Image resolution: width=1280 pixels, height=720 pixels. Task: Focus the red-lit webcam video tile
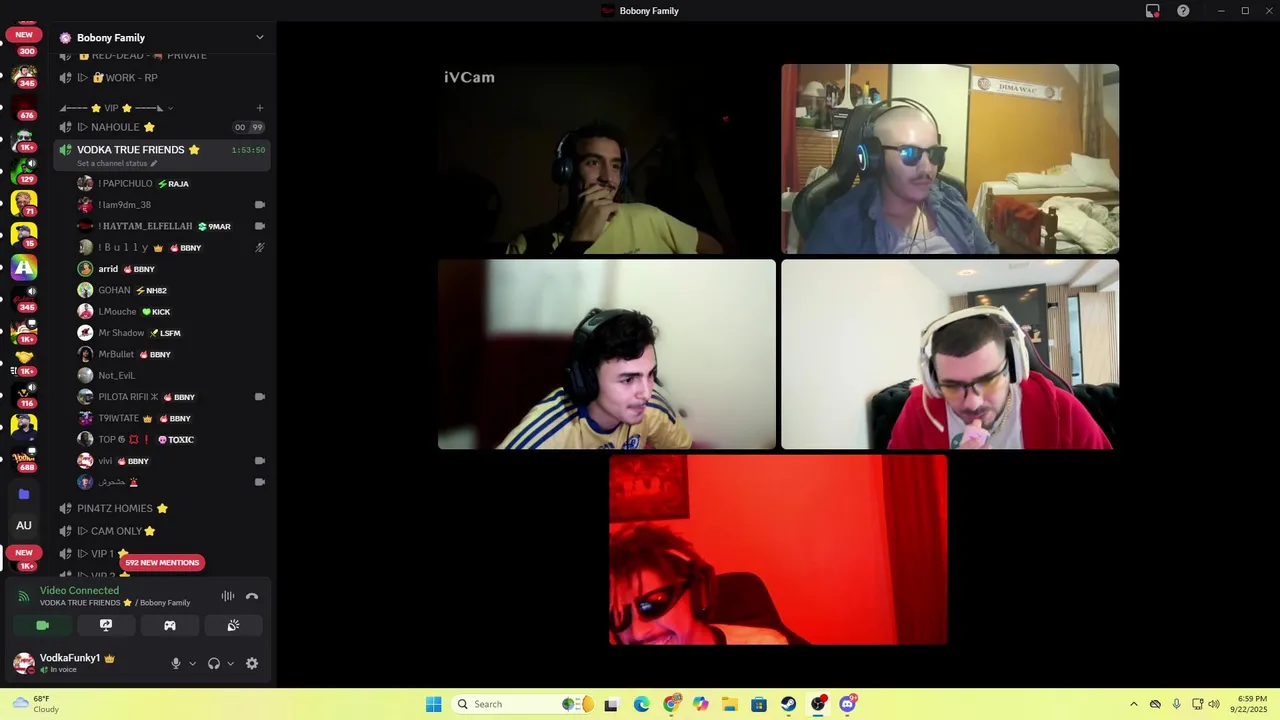(x=778, y=550)
